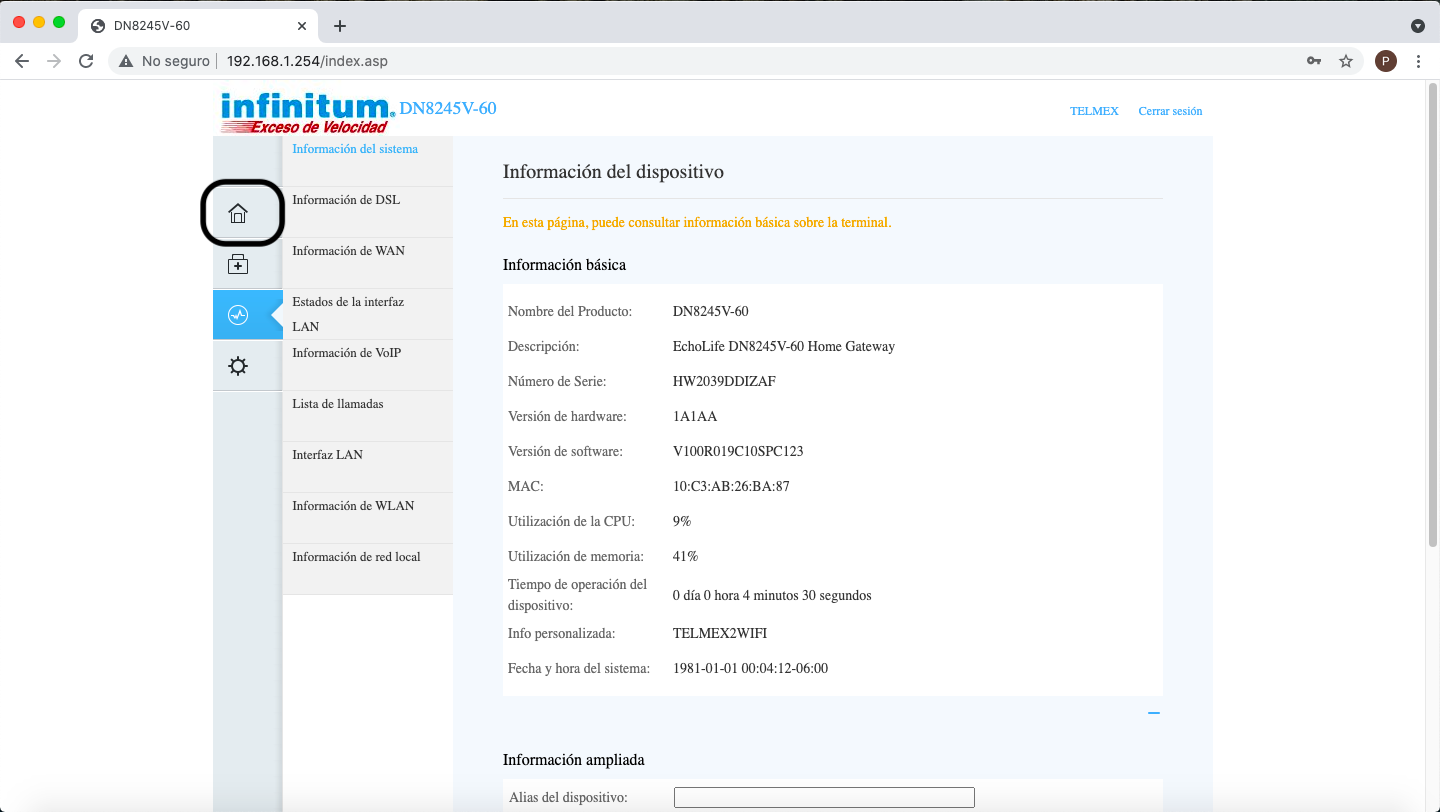Open the TELMEX link
The width and height of the screenshot is (1440, 812).
(x=1094, y=111)
